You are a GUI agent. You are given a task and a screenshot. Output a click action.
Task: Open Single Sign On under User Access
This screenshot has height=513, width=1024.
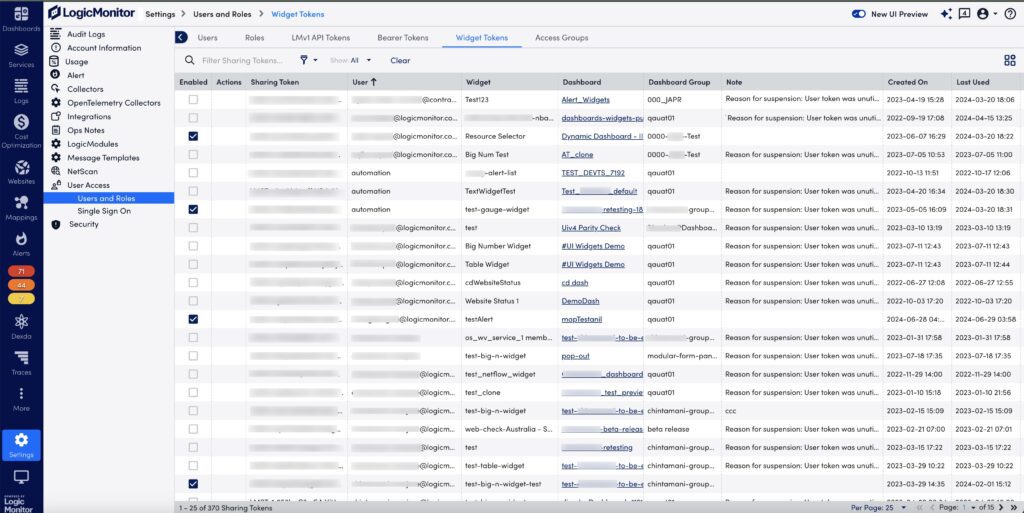[104, 211]
